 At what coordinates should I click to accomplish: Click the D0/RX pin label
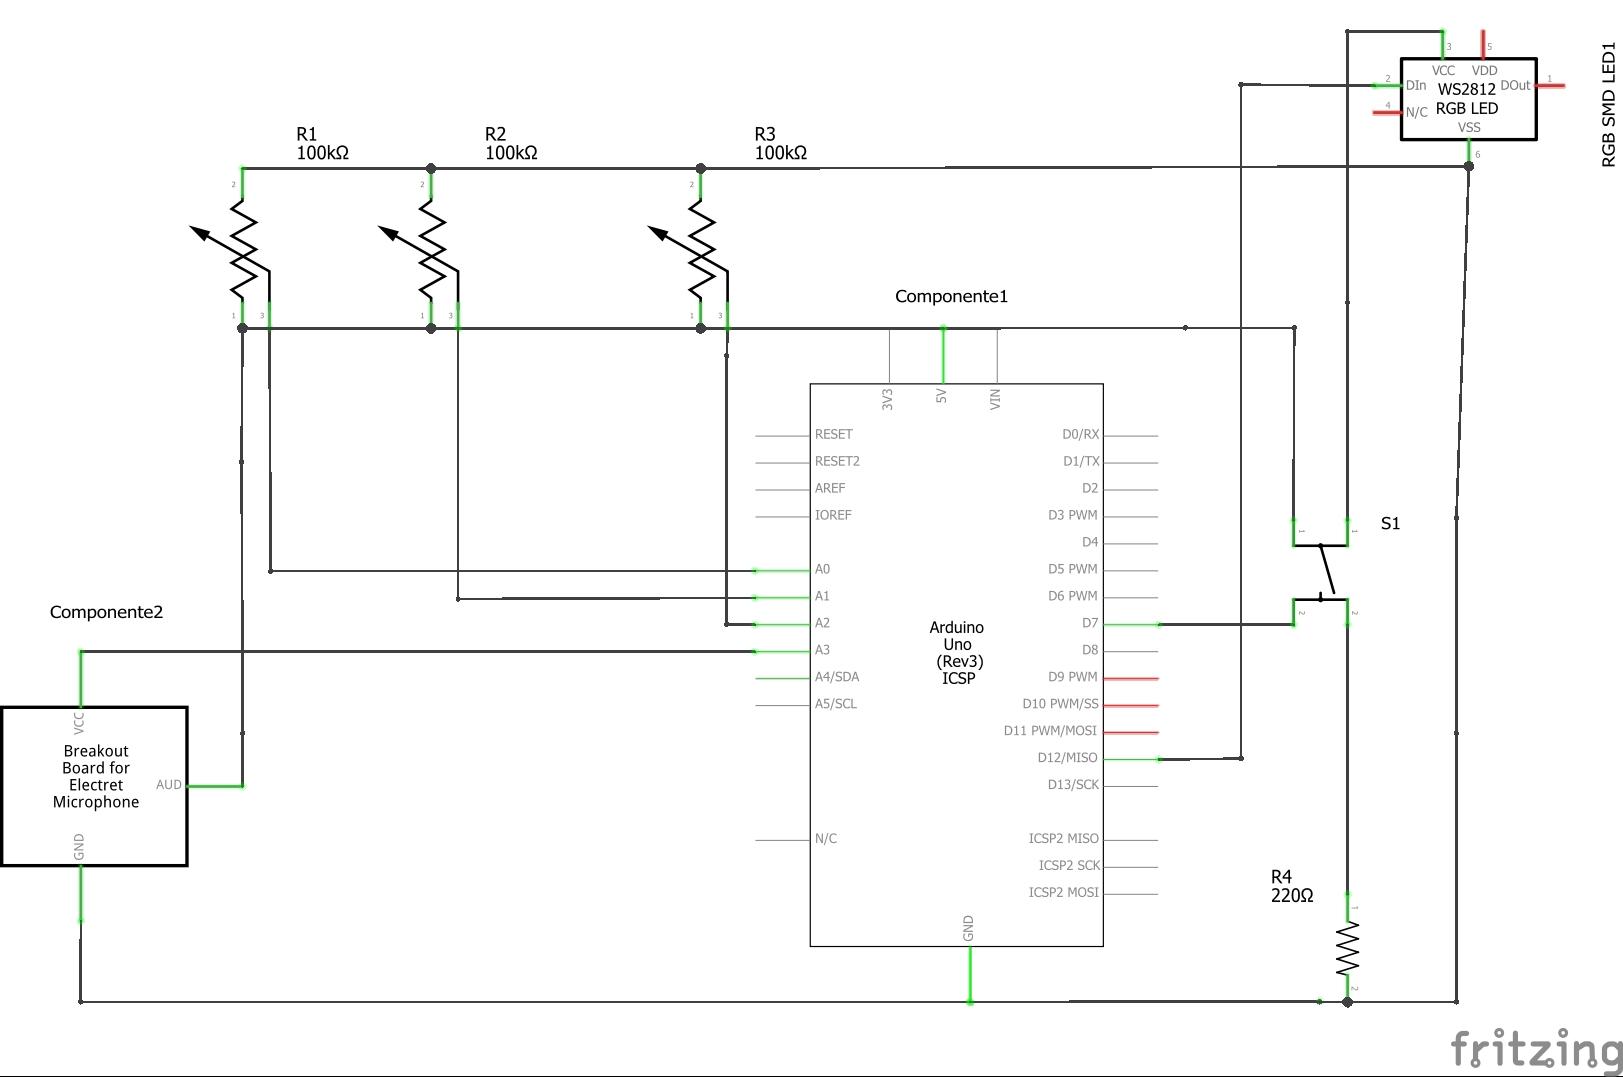(1080, 434)
